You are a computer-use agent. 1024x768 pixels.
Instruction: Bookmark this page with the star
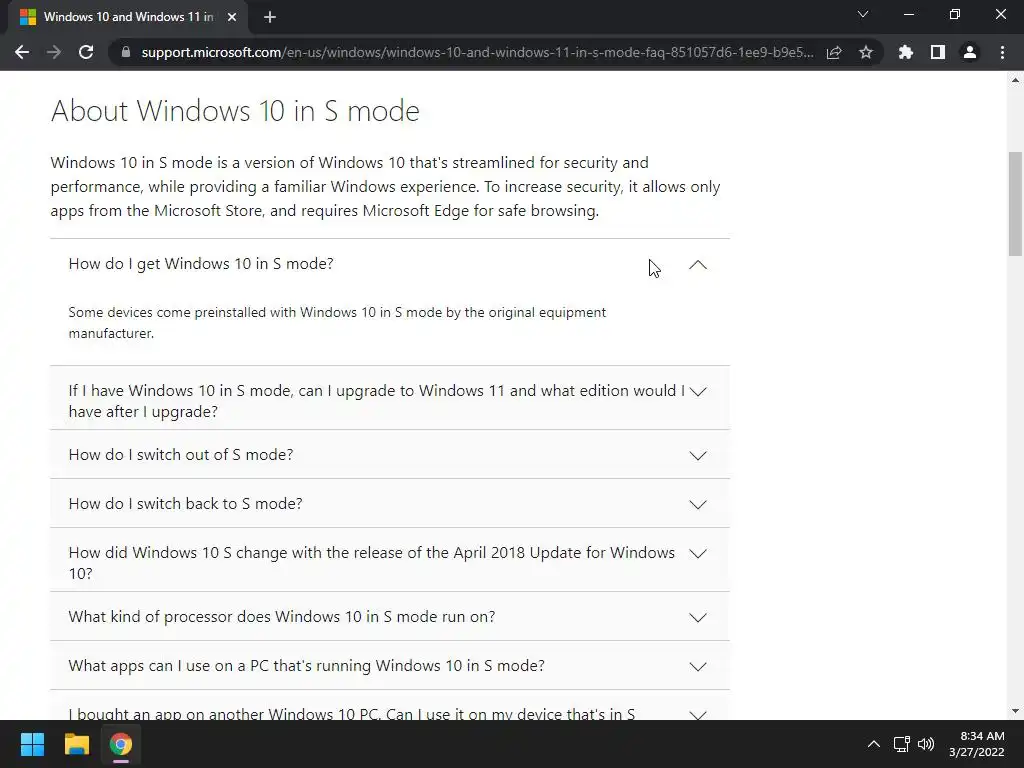(x=866, y=52)
